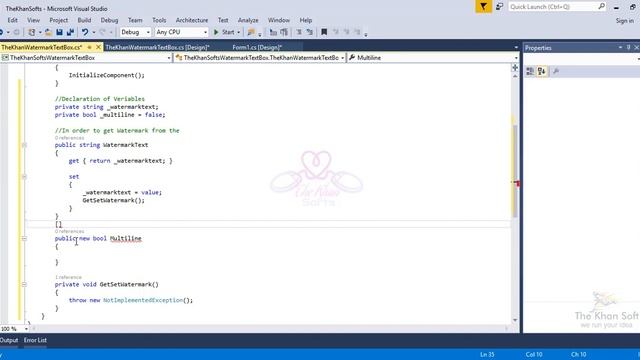Switch to TheKhanWatermarkTextBox.cs [Design] tab
This screenshot has height=360, width=640.
158,47
